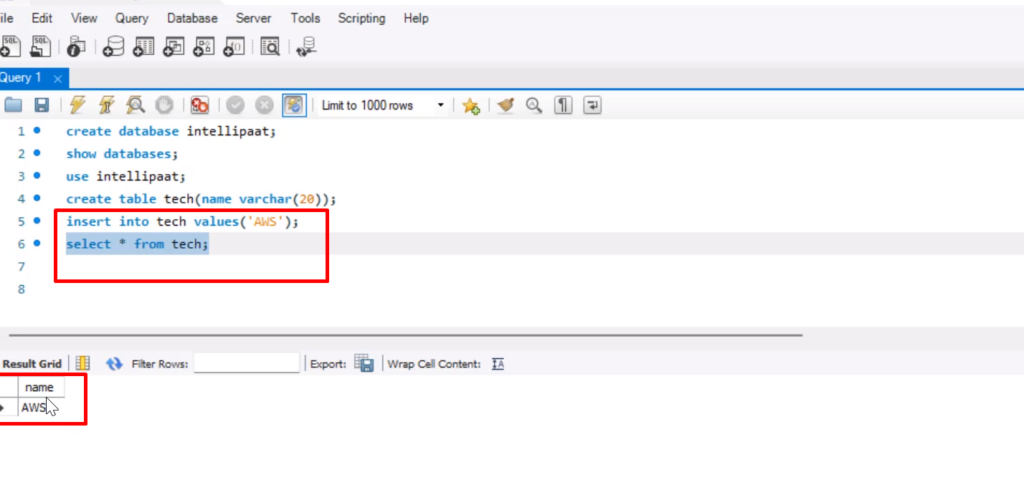Run Explain plan for the current statement
1024x480 pixels.
(135, 105)
